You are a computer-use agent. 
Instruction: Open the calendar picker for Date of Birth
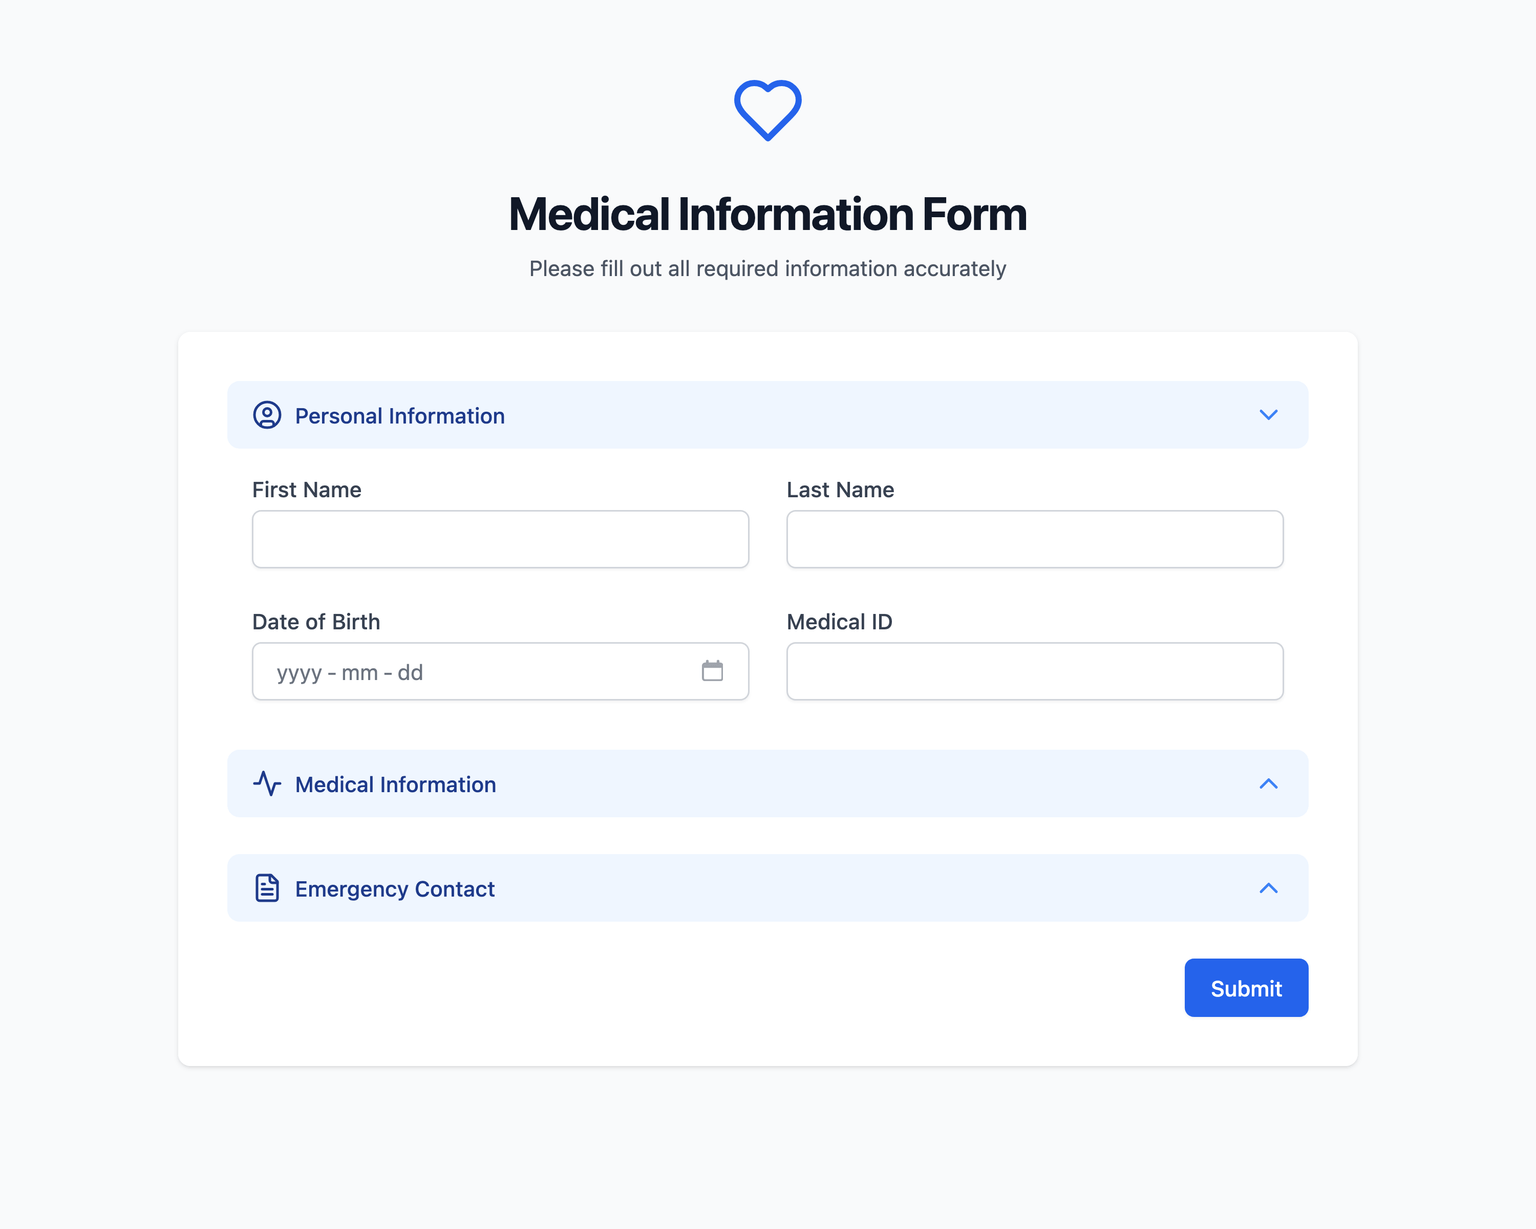713,671
